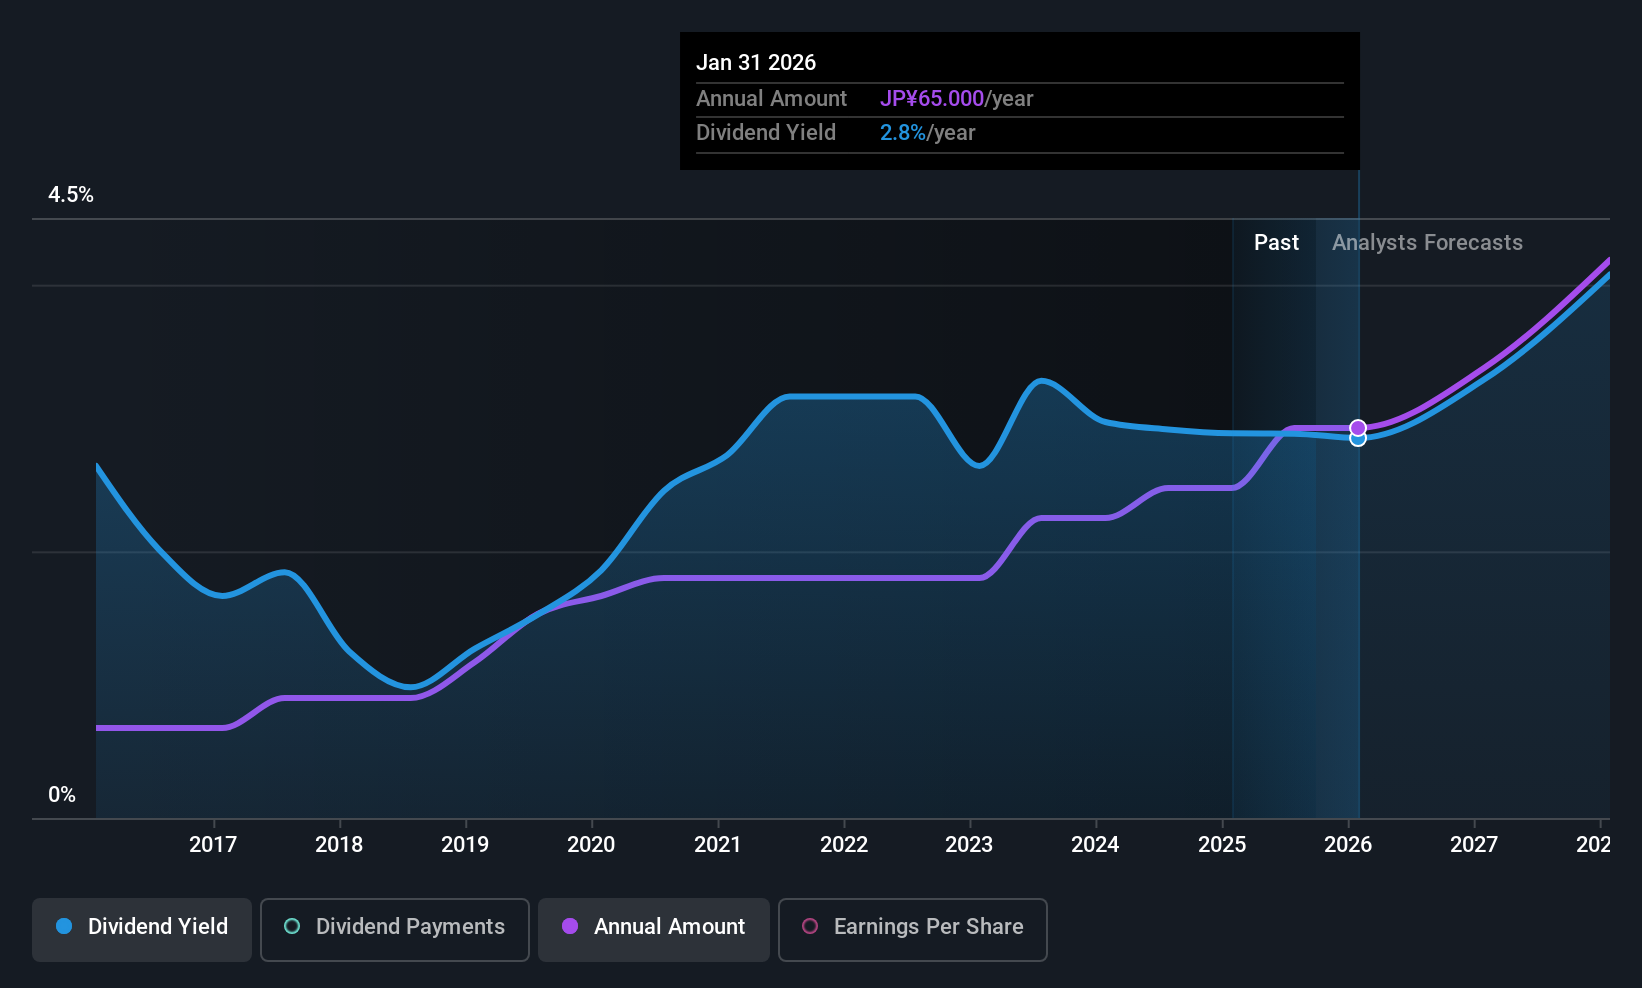
Task: Enable the Dividend Payments series
Action: click(395, 929)
